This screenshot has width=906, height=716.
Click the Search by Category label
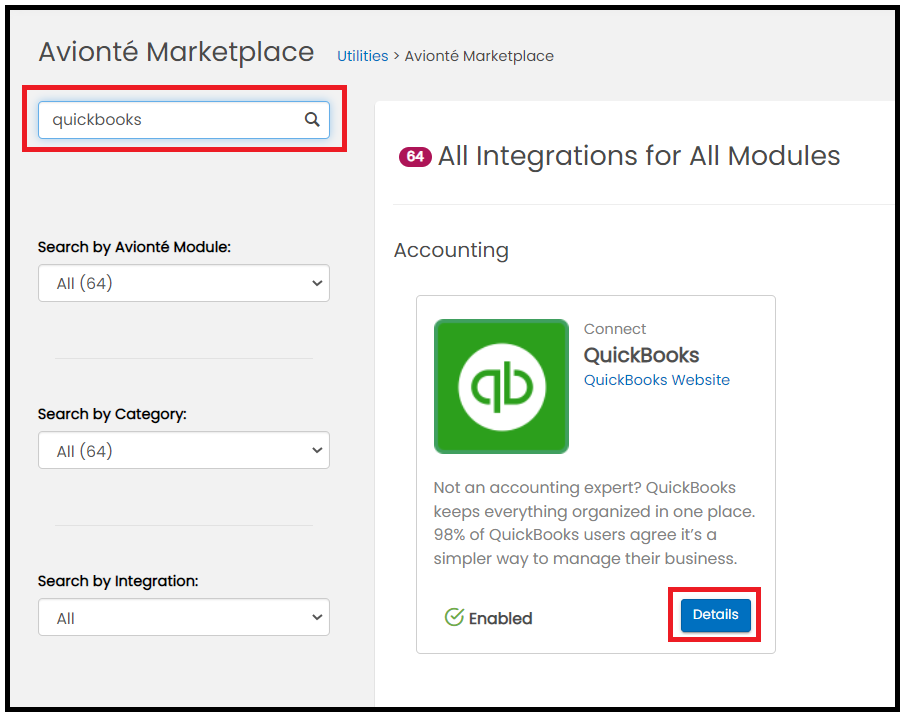coord(112,414)
